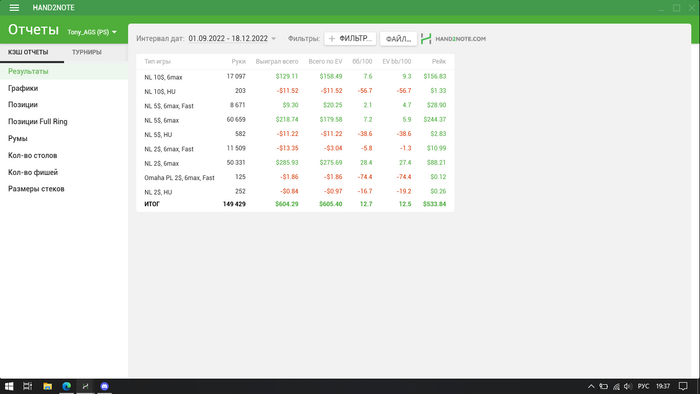Open the hamburger menu in Hand2Note
Screen dimensions: 700x394
click(14, 8)
